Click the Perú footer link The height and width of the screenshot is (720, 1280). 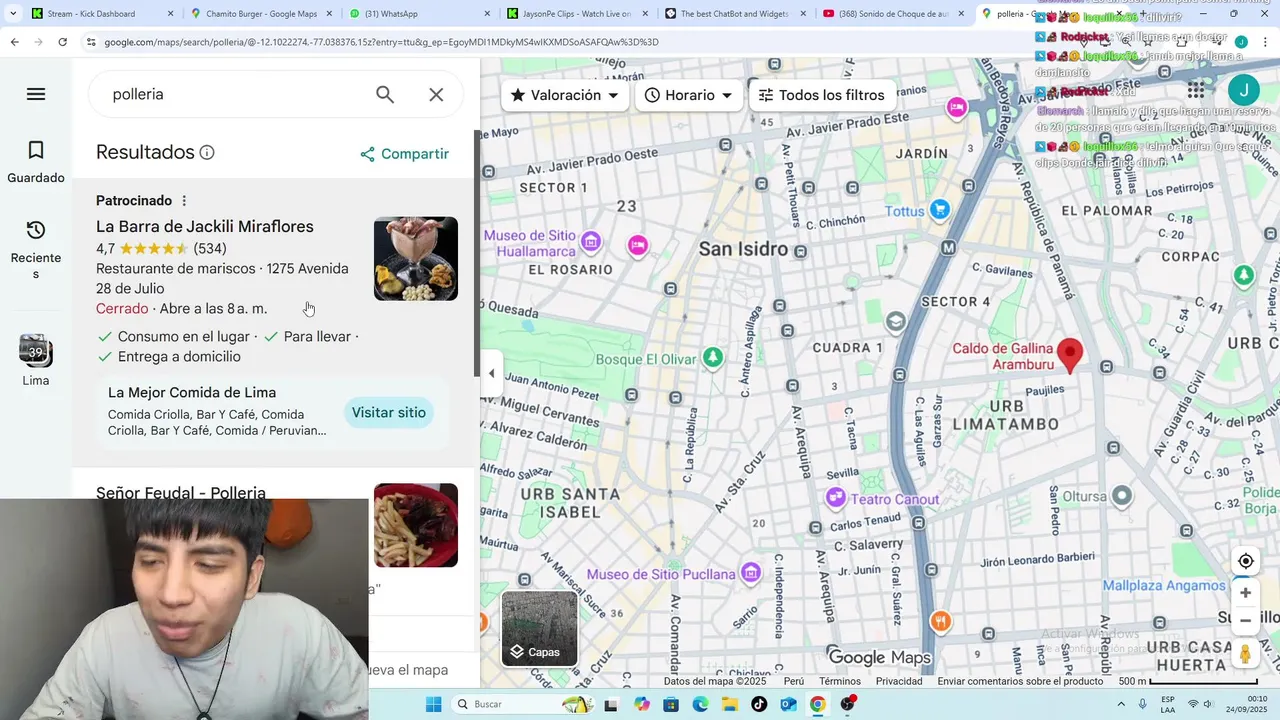point(794,681)
